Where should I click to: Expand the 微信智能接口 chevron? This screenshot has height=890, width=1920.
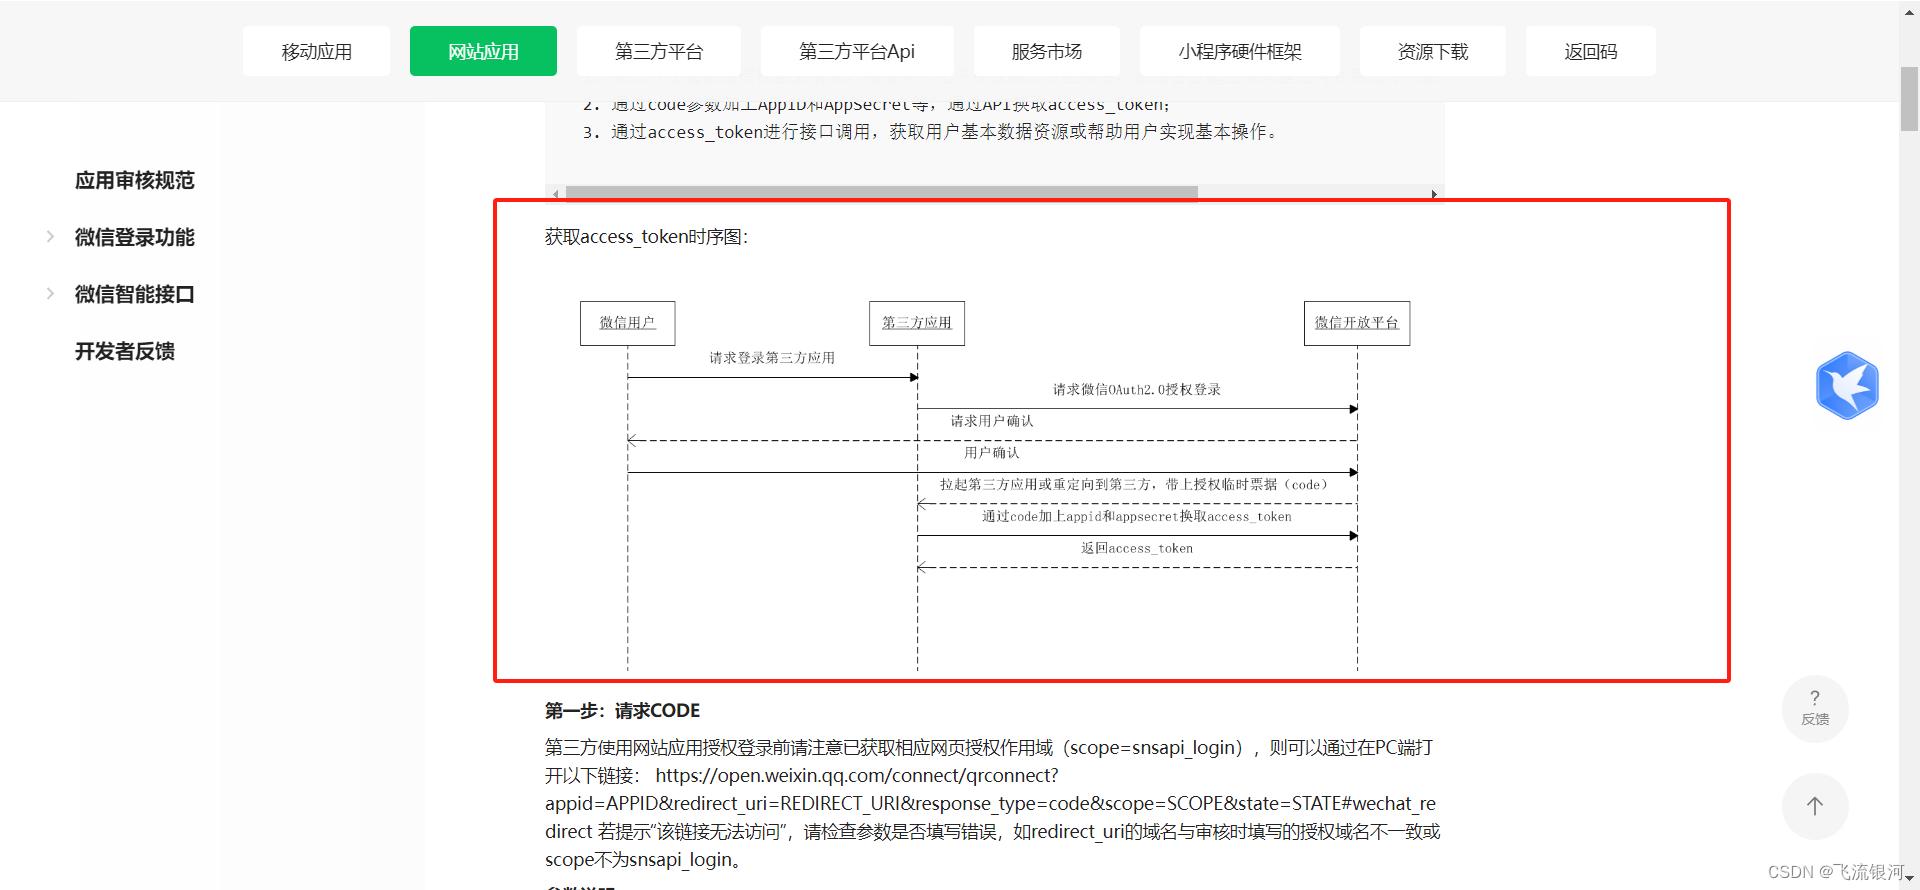[50, 294]
